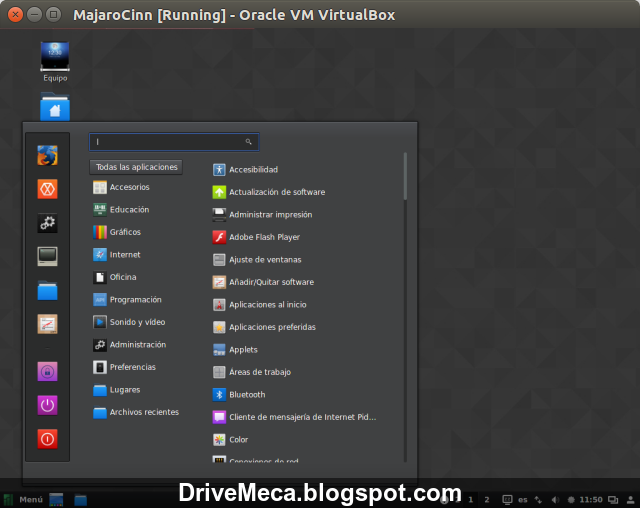The width and height of the screenshot is (640, 508).
Task: Open Accesibilidad application
Action: click(245, 169)
